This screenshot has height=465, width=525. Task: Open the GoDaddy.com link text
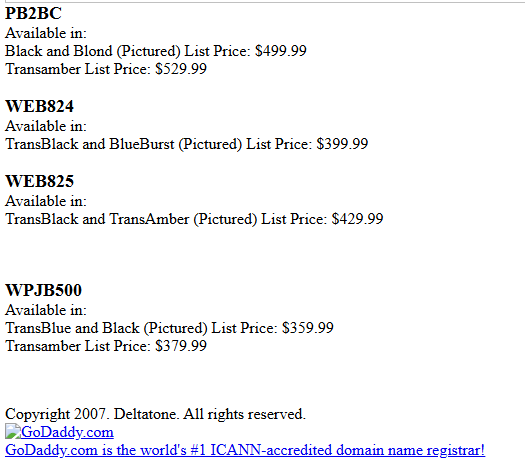point(67,432)
